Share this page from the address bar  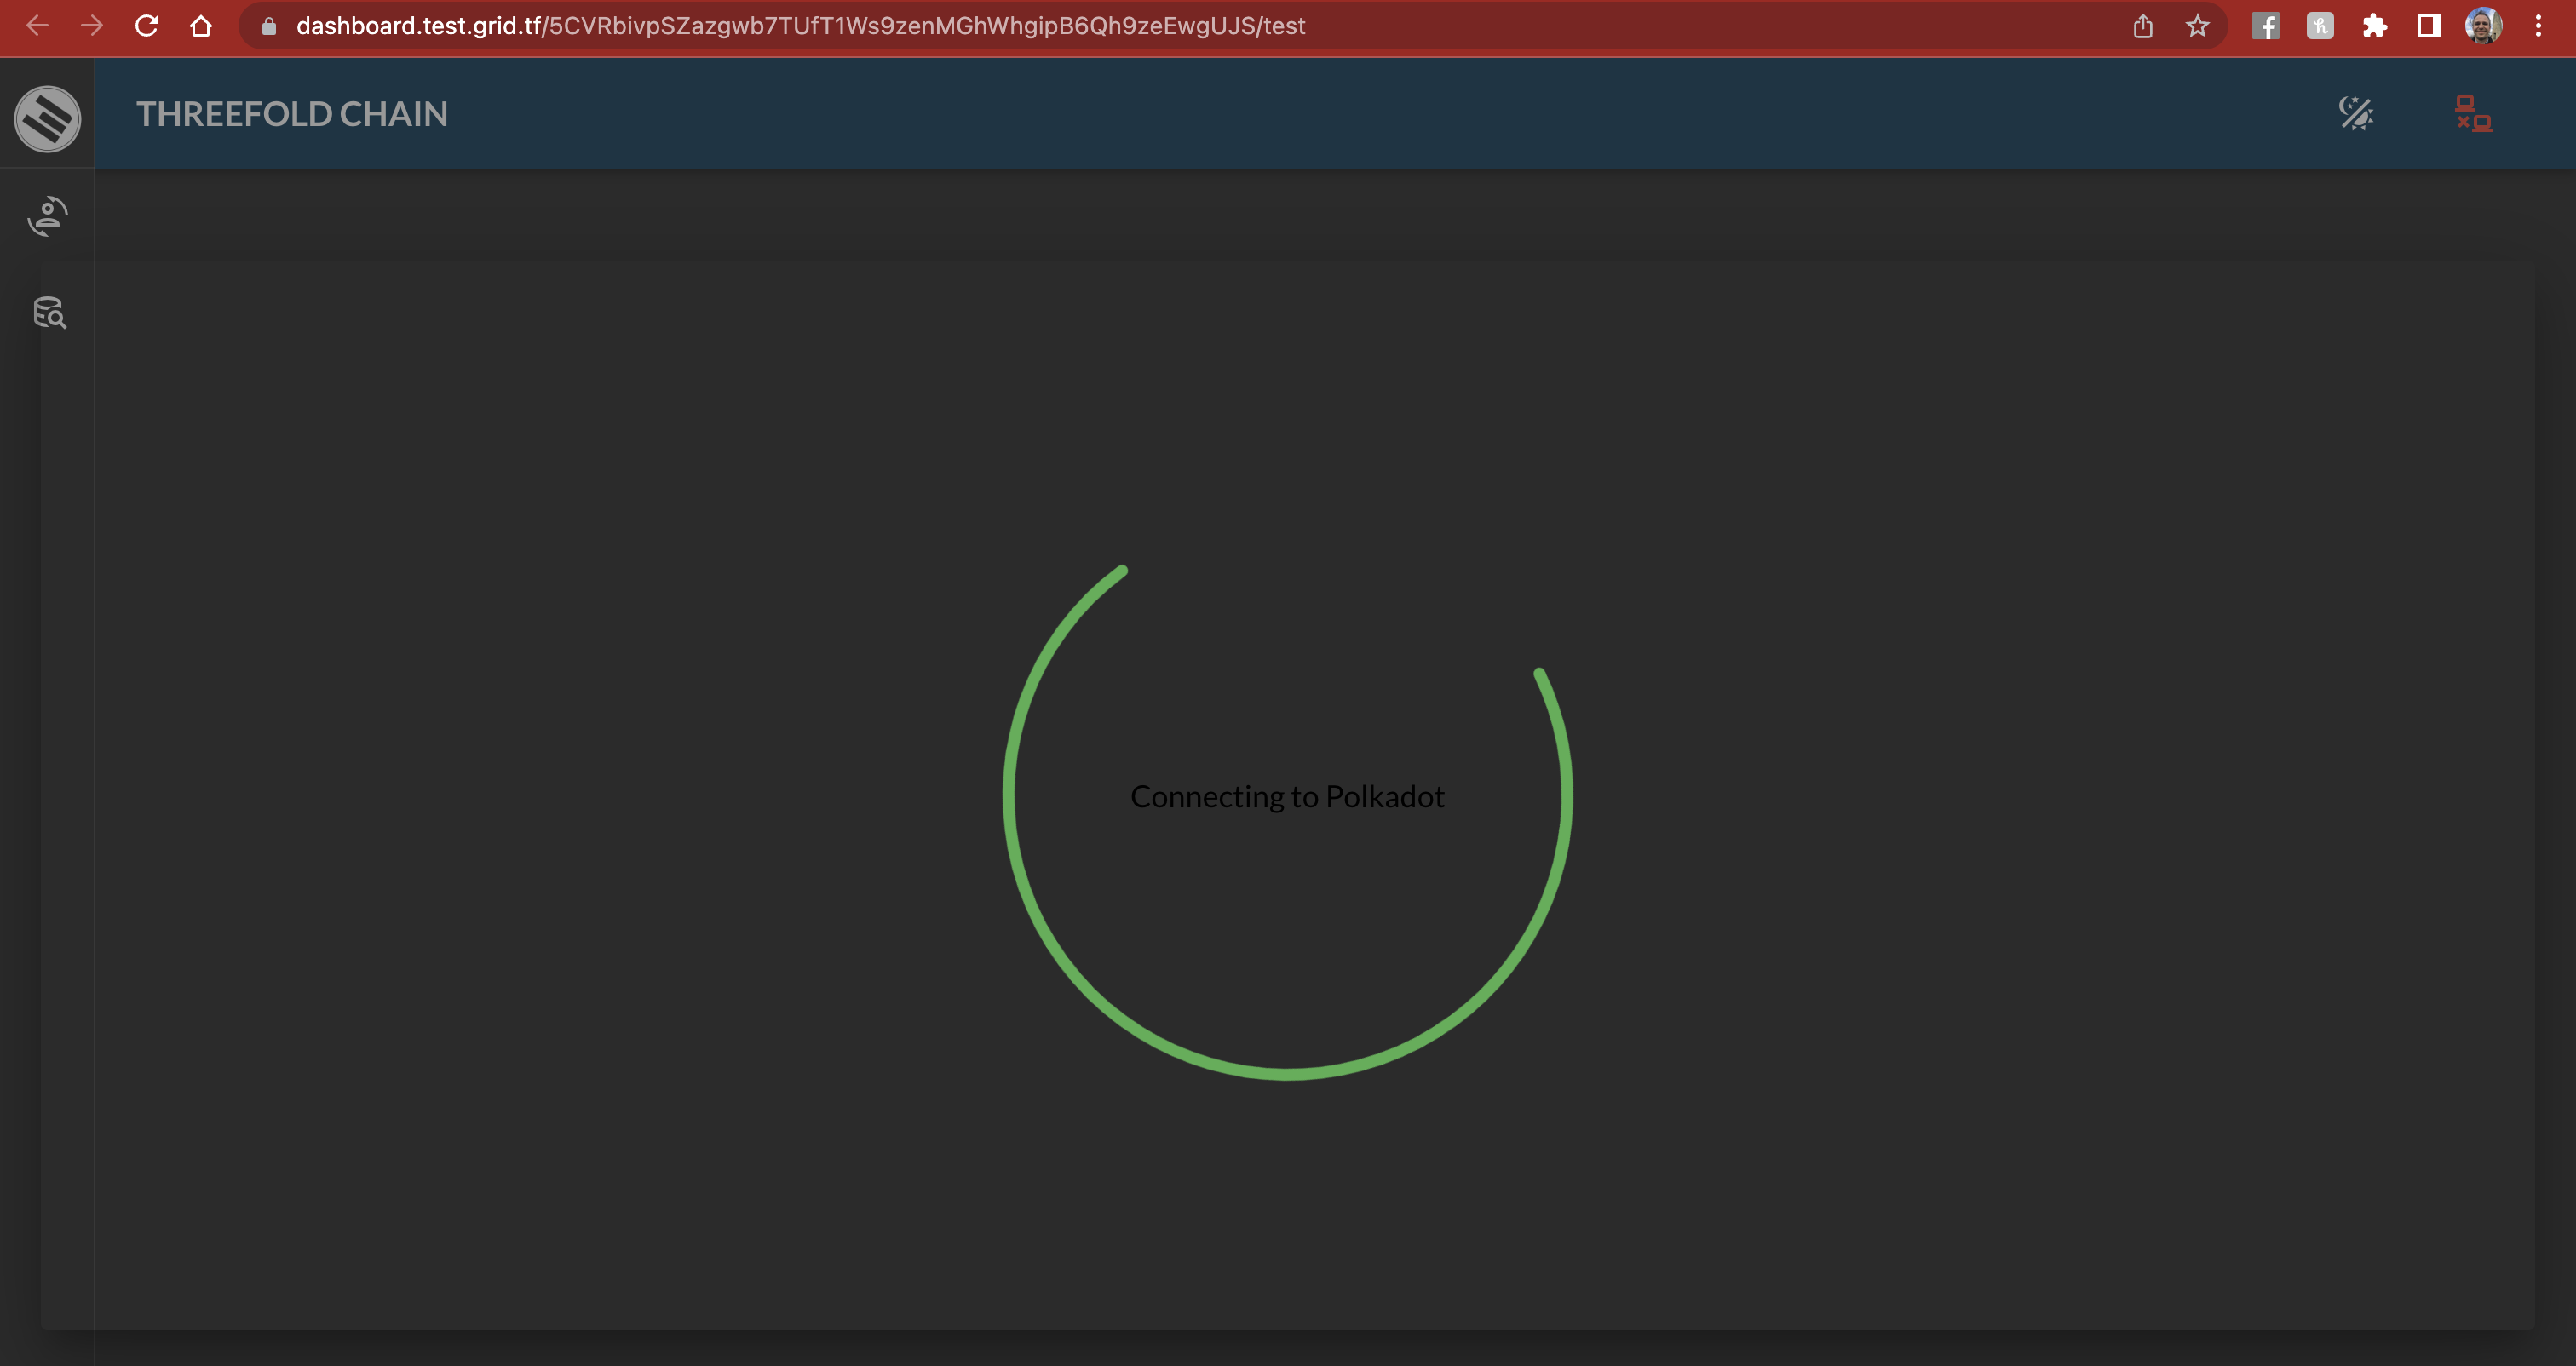click(x=2142, y=26)
